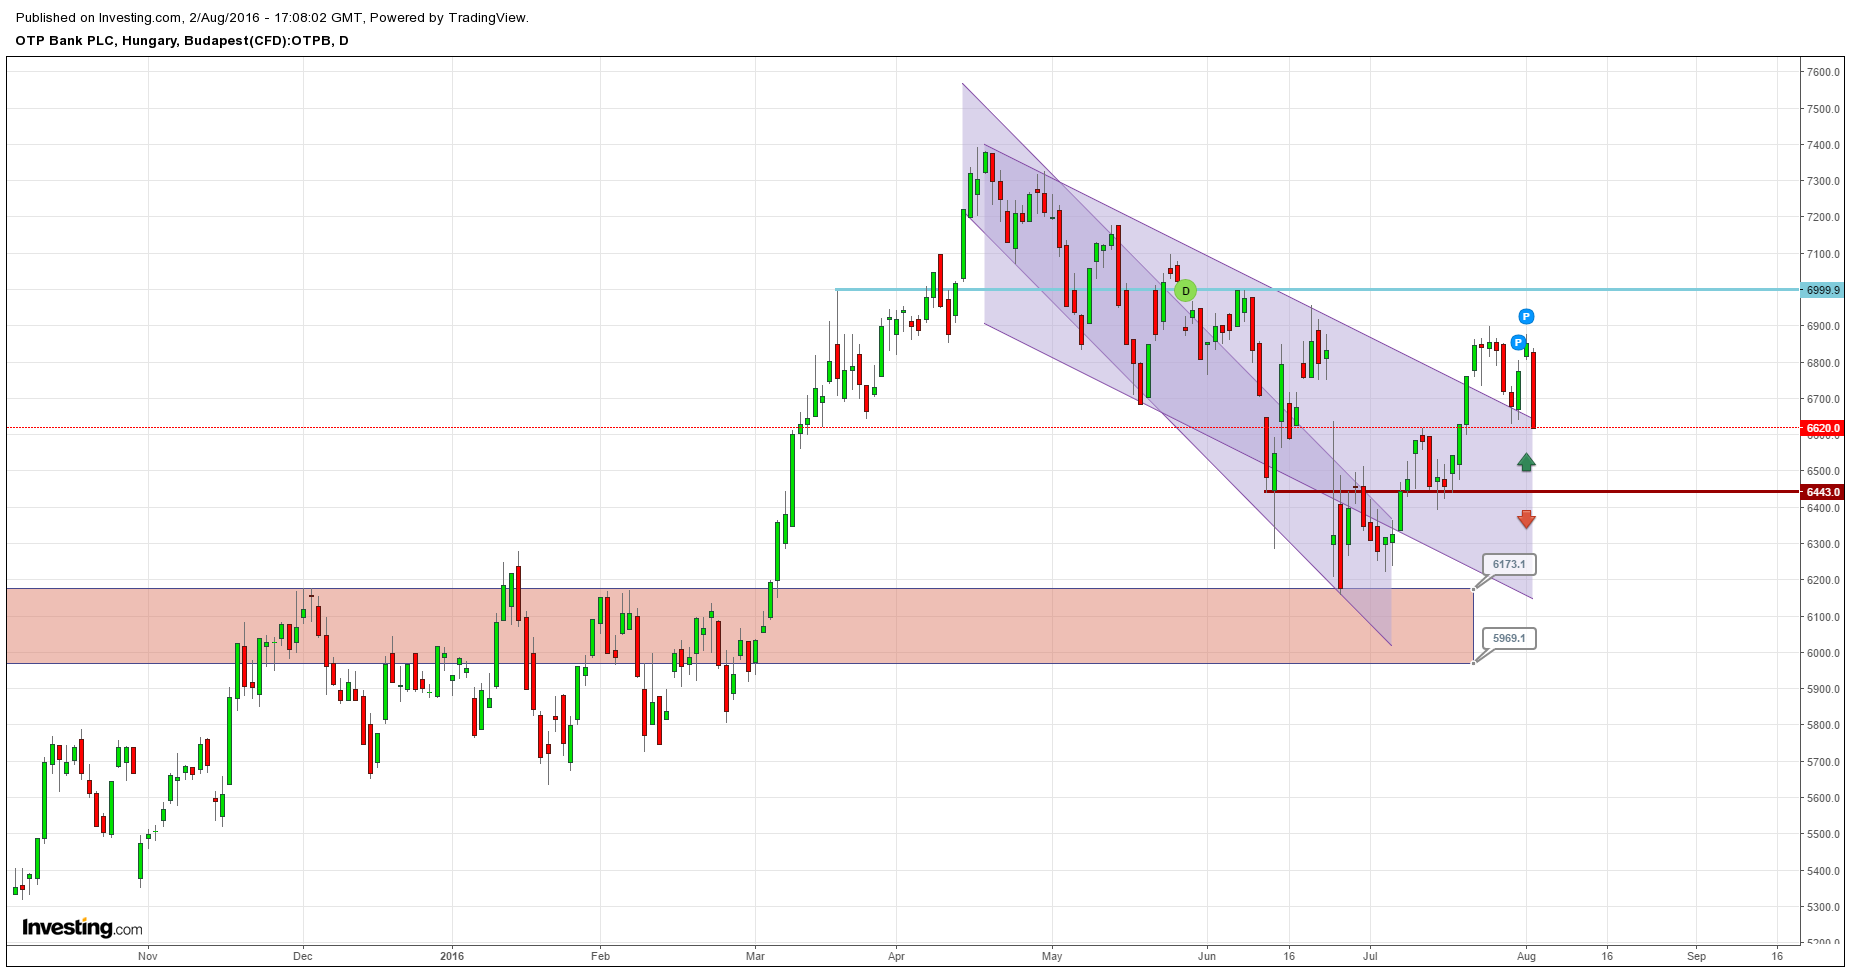Click the Aug label on time axis

point(1526,956)
